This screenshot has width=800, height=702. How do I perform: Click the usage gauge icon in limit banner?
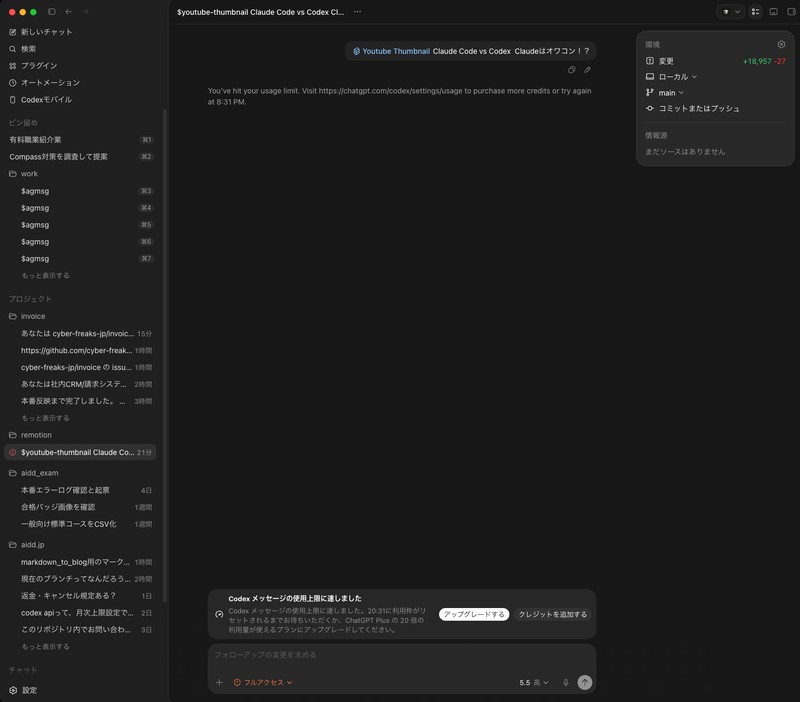tap(219, 614)
